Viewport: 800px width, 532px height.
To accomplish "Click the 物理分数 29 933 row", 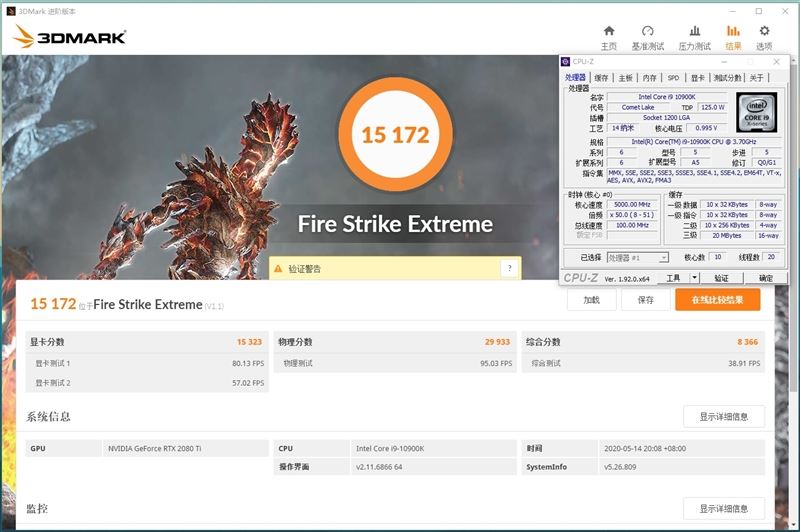I will pos(395,342).
